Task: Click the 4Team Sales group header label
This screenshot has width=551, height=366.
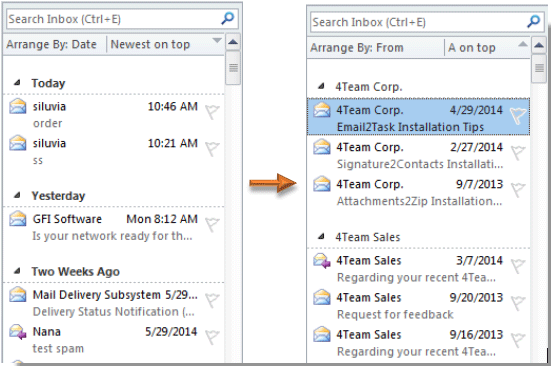Action: [x=368, y=237]
